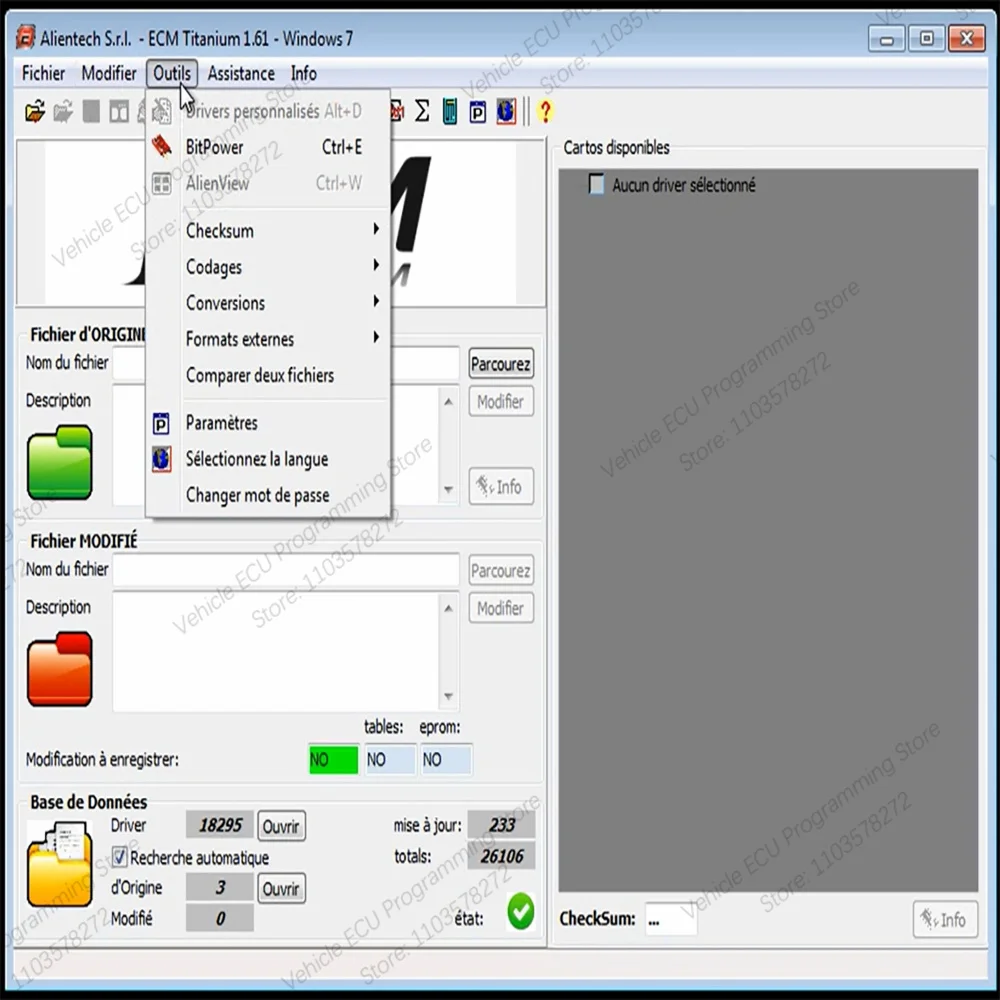This screenshot has width=1000, height=1000.
Task: Click Info button beside CheckSum field
Action: tap(945, 919)
